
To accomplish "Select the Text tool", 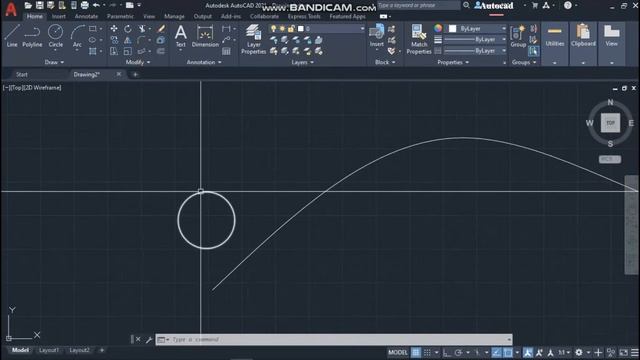I will tap(180, 36).
